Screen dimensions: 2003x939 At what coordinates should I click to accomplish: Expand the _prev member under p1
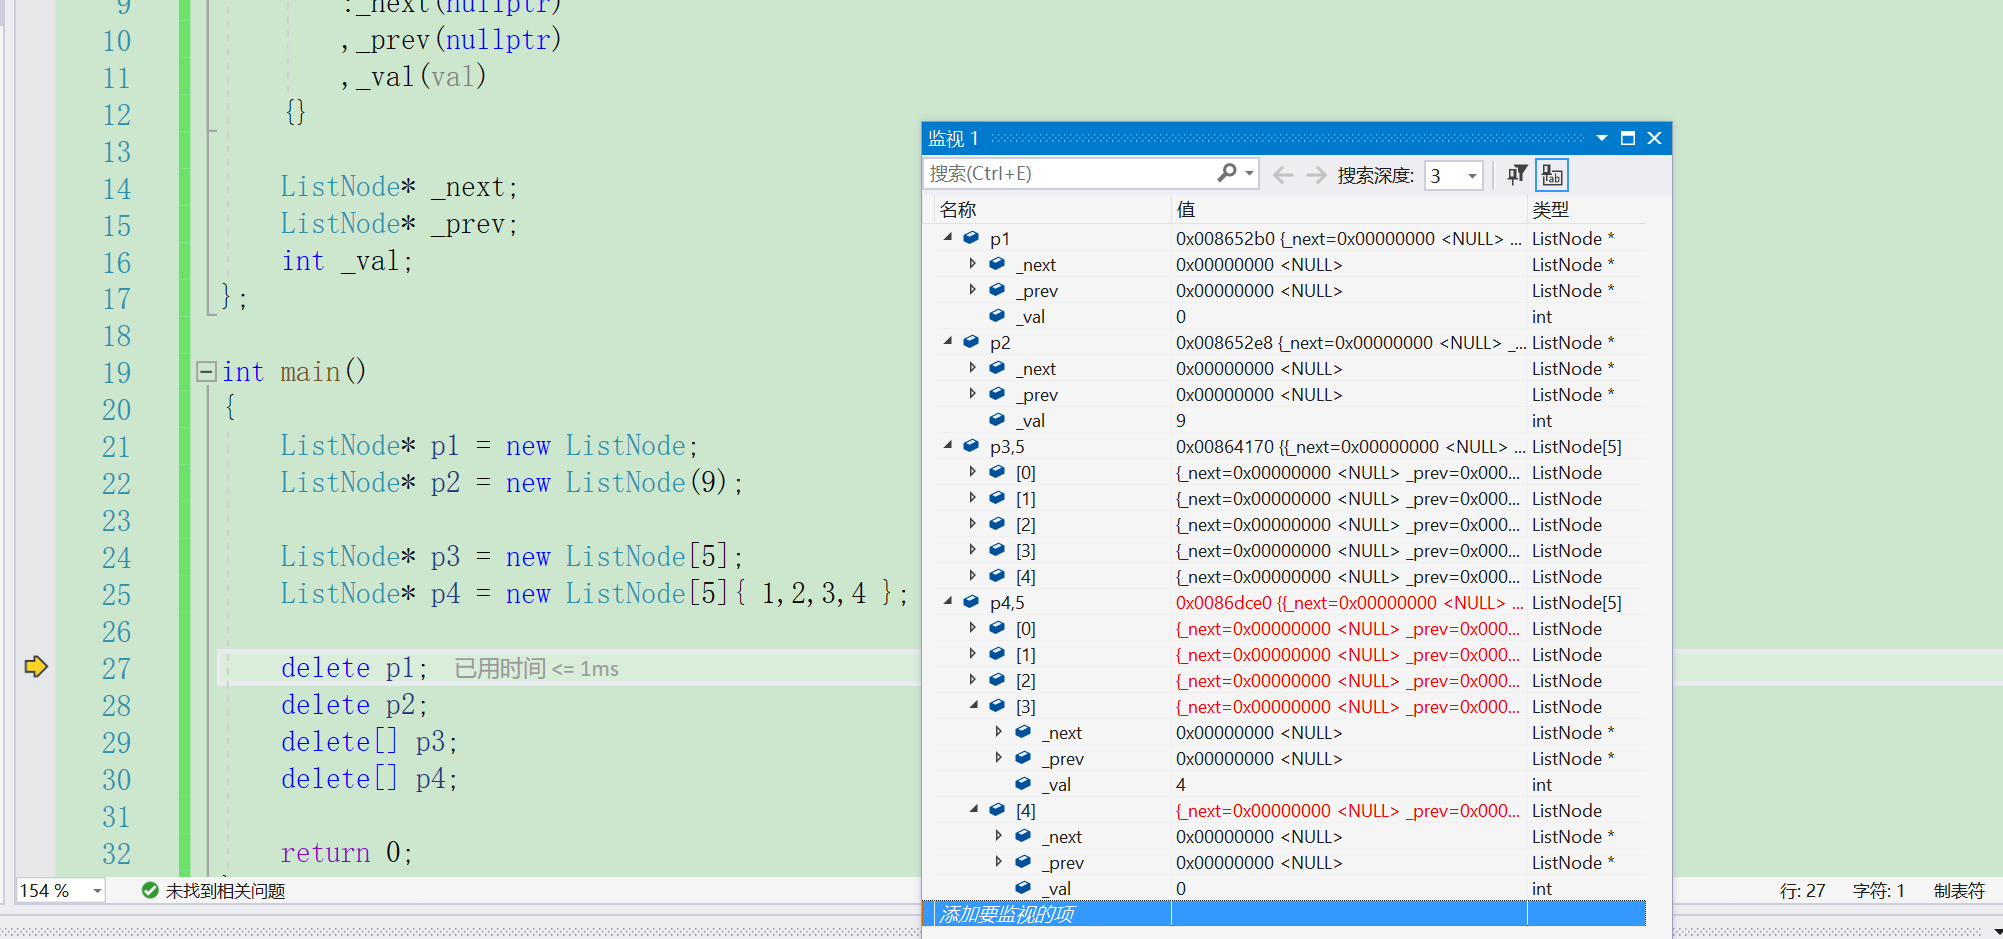point(972,290)
